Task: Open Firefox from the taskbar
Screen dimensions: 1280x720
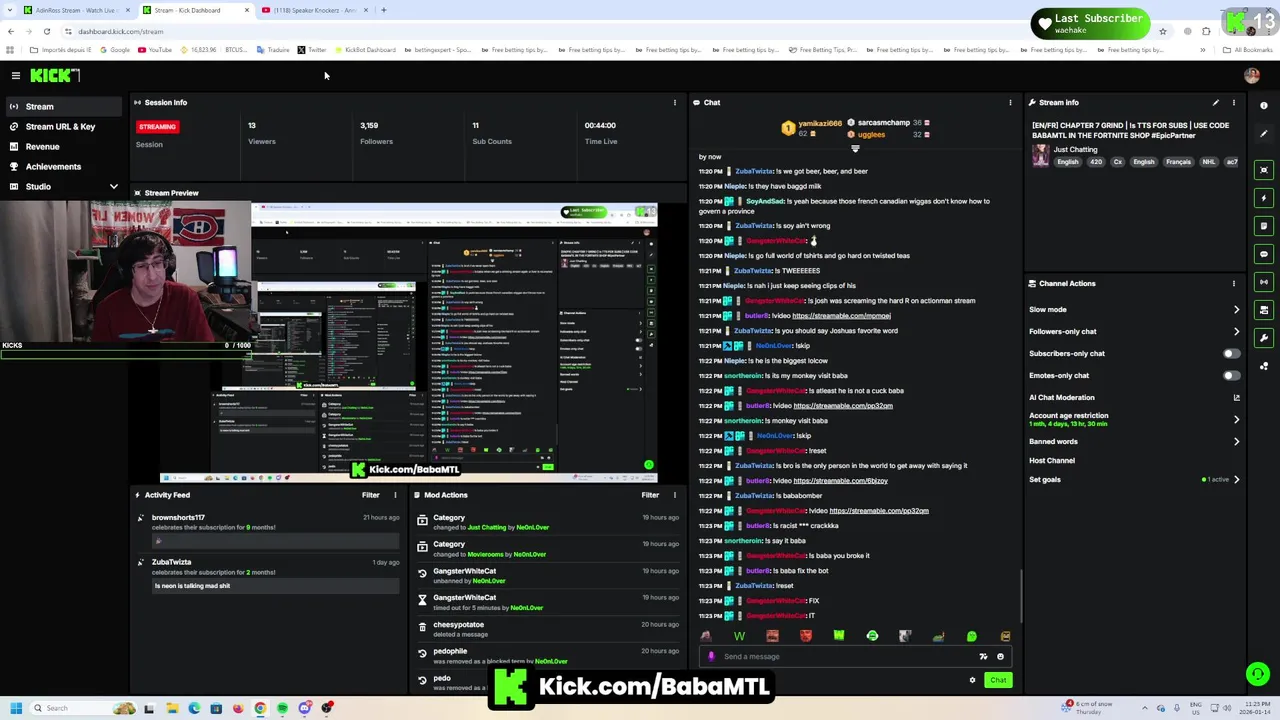Action: pyautogui.click(x=238, y=708)
